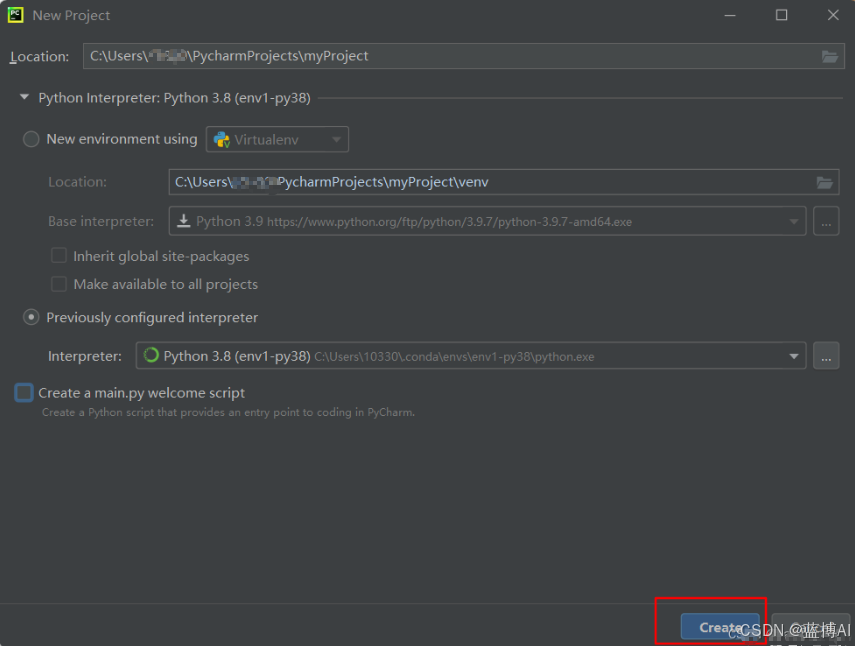Screen dimensions: 855x646
Task: Click the Python Interpreter section header text
Action: click(x=174, y=98)
